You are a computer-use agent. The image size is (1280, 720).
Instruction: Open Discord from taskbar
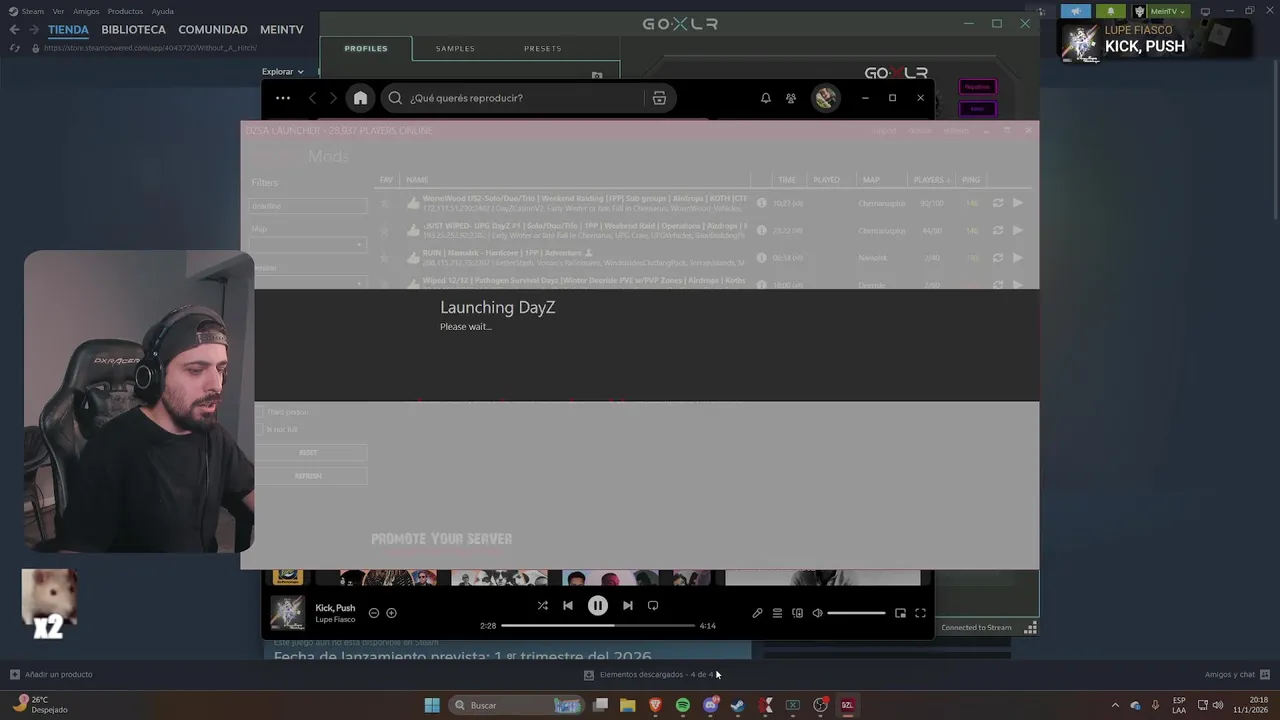pos(710,705)
